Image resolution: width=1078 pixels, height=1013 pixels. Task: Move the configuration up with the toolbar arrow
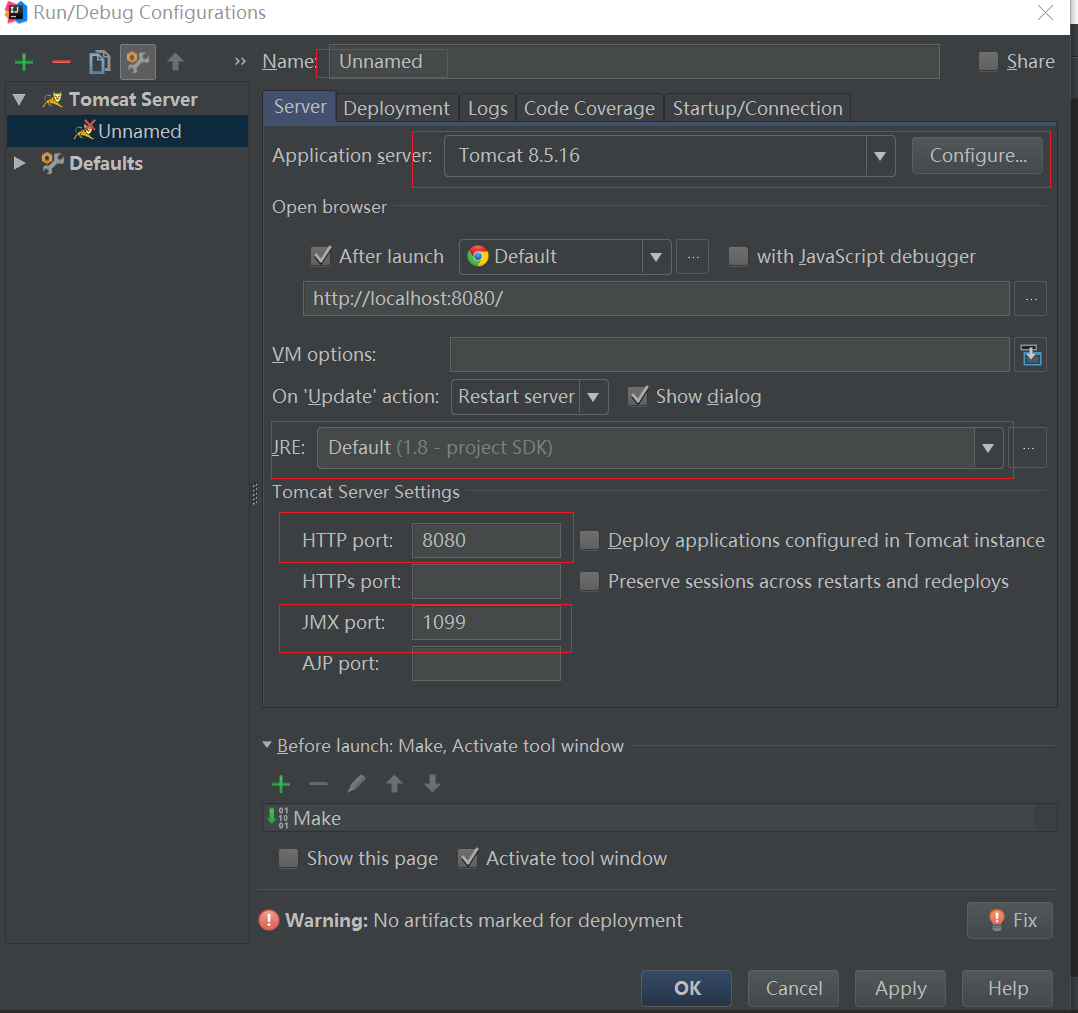175,63
